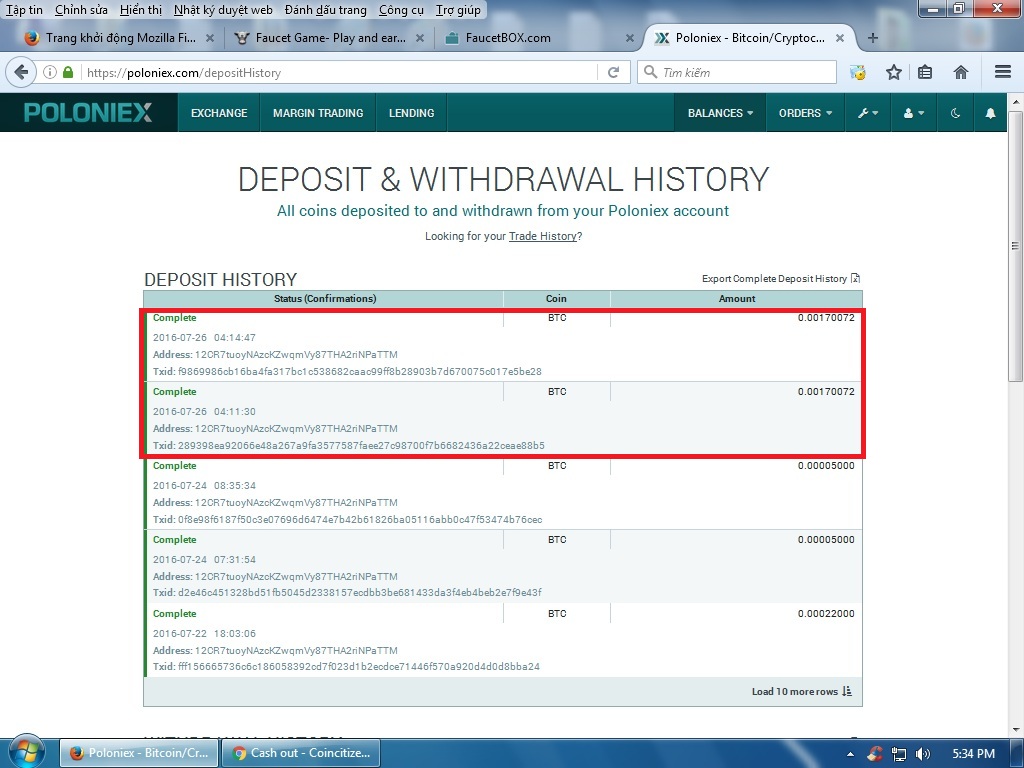Show hidden tray icons arrow
This screenshot has width=1024, height=768.
850,754
